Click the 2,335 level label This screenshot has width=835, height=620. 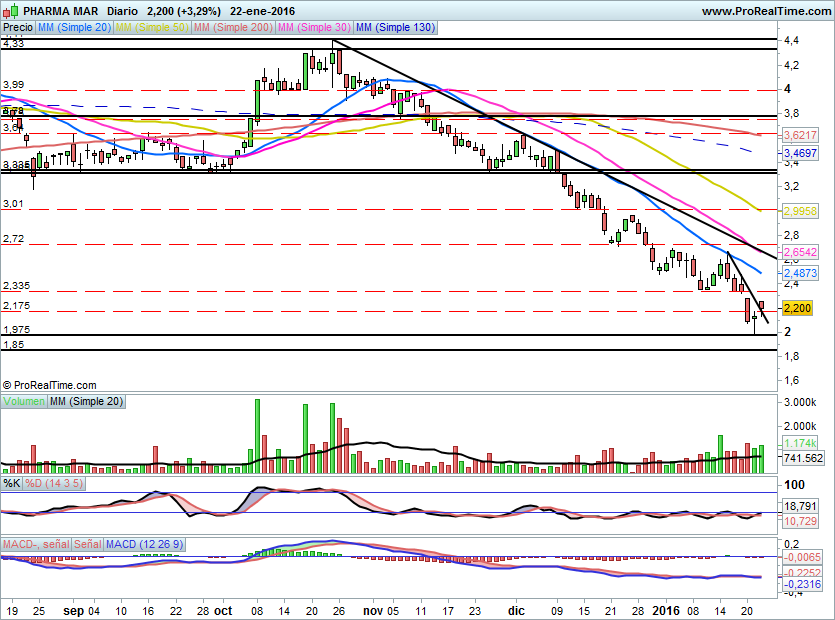tap(16, 286)
